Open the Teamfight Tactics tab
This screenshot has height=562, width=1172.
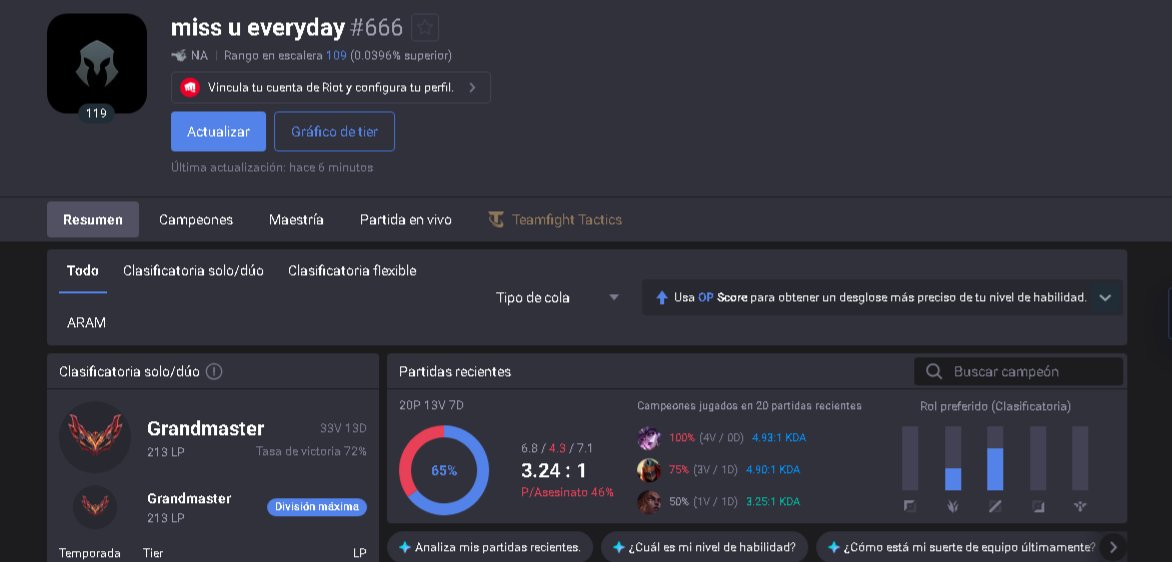coord(555,220)
